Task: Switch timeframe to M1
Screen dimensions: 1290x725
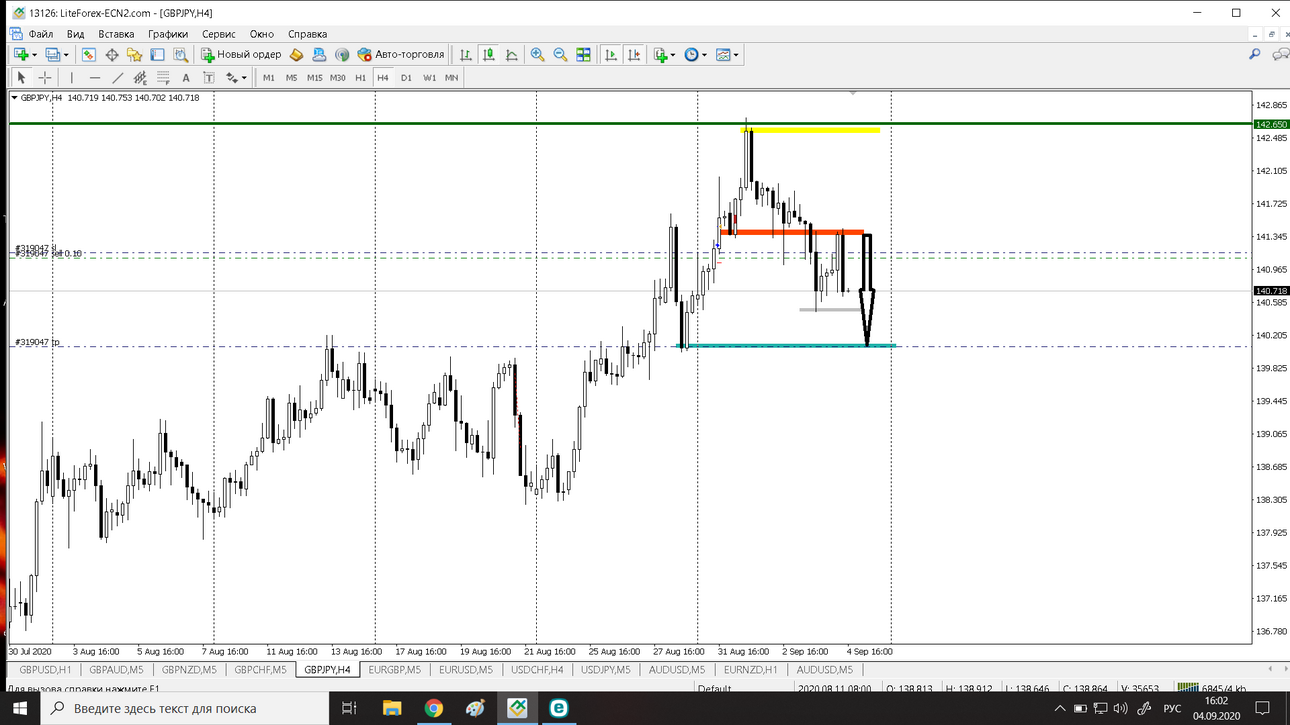Action: (269, 77)
